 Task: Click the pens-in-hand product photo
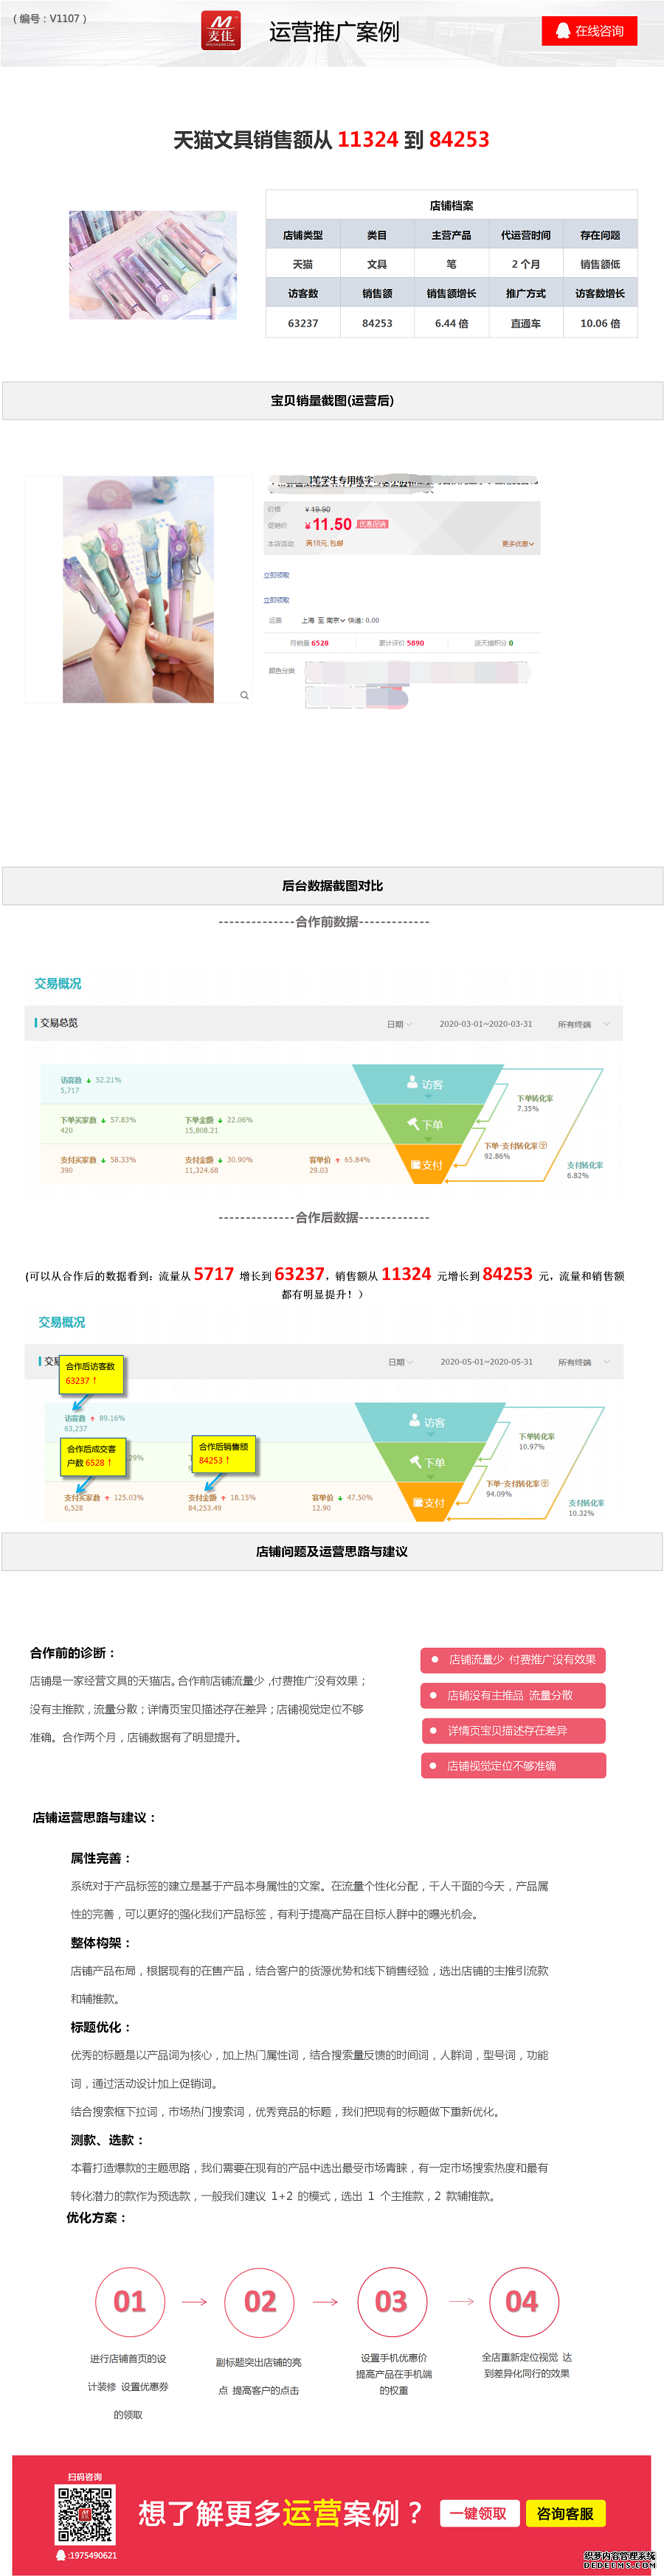pos(138,590)
